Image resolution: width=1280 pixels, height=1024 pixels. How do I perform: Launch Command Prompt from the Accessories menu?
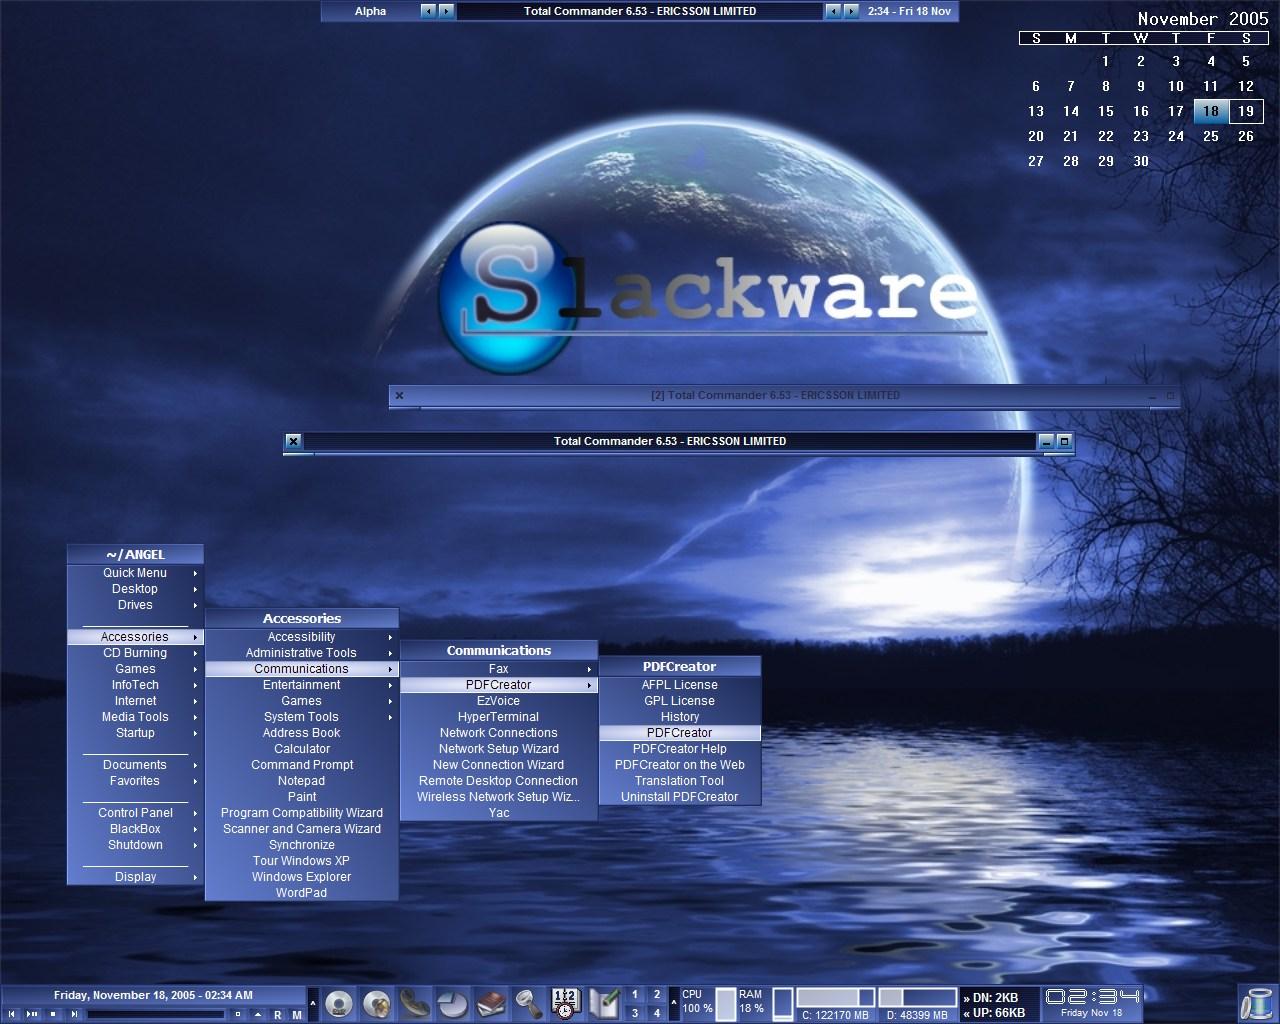pos(302,765)
